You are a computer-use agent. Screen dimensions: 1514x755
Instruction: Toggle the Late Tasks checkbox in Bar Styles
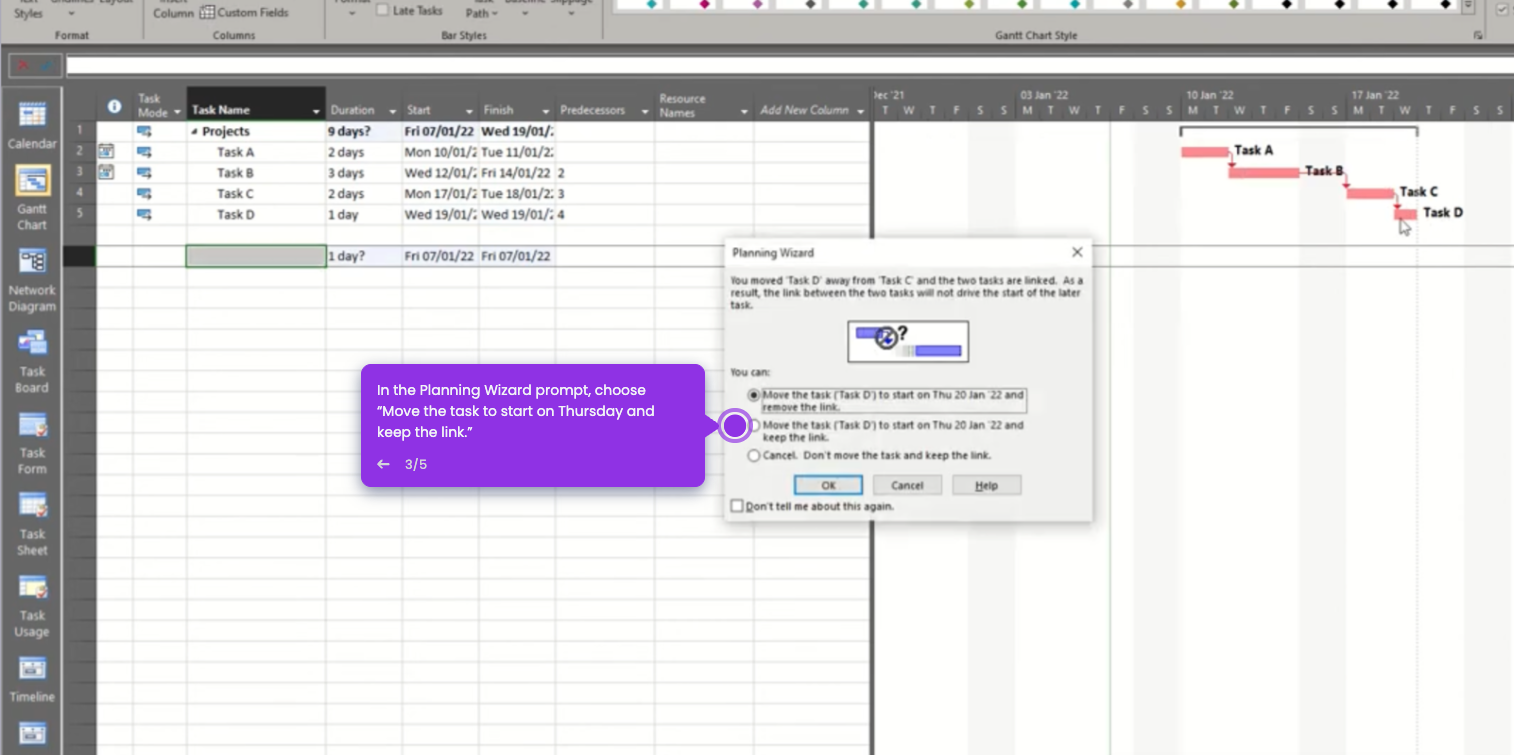coord(382,11)
